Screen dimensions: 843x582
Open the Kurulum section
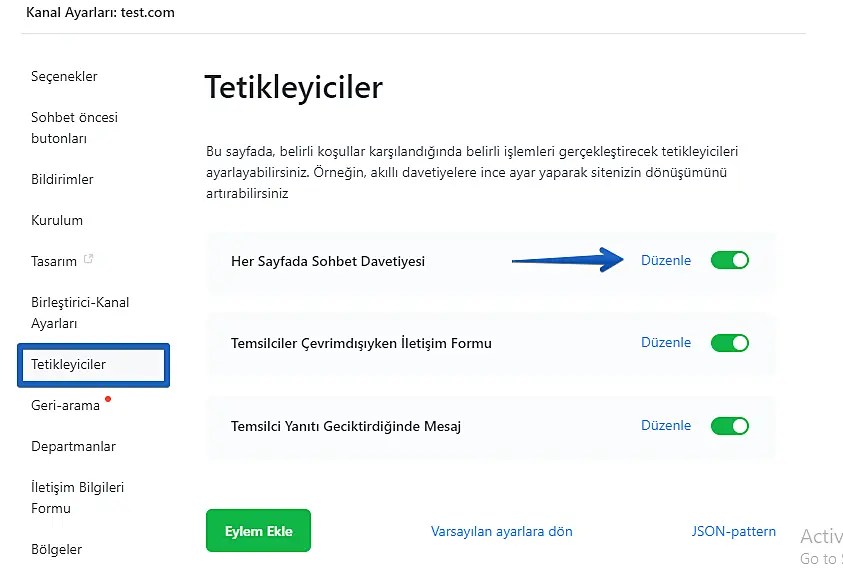tap(57, 221)
